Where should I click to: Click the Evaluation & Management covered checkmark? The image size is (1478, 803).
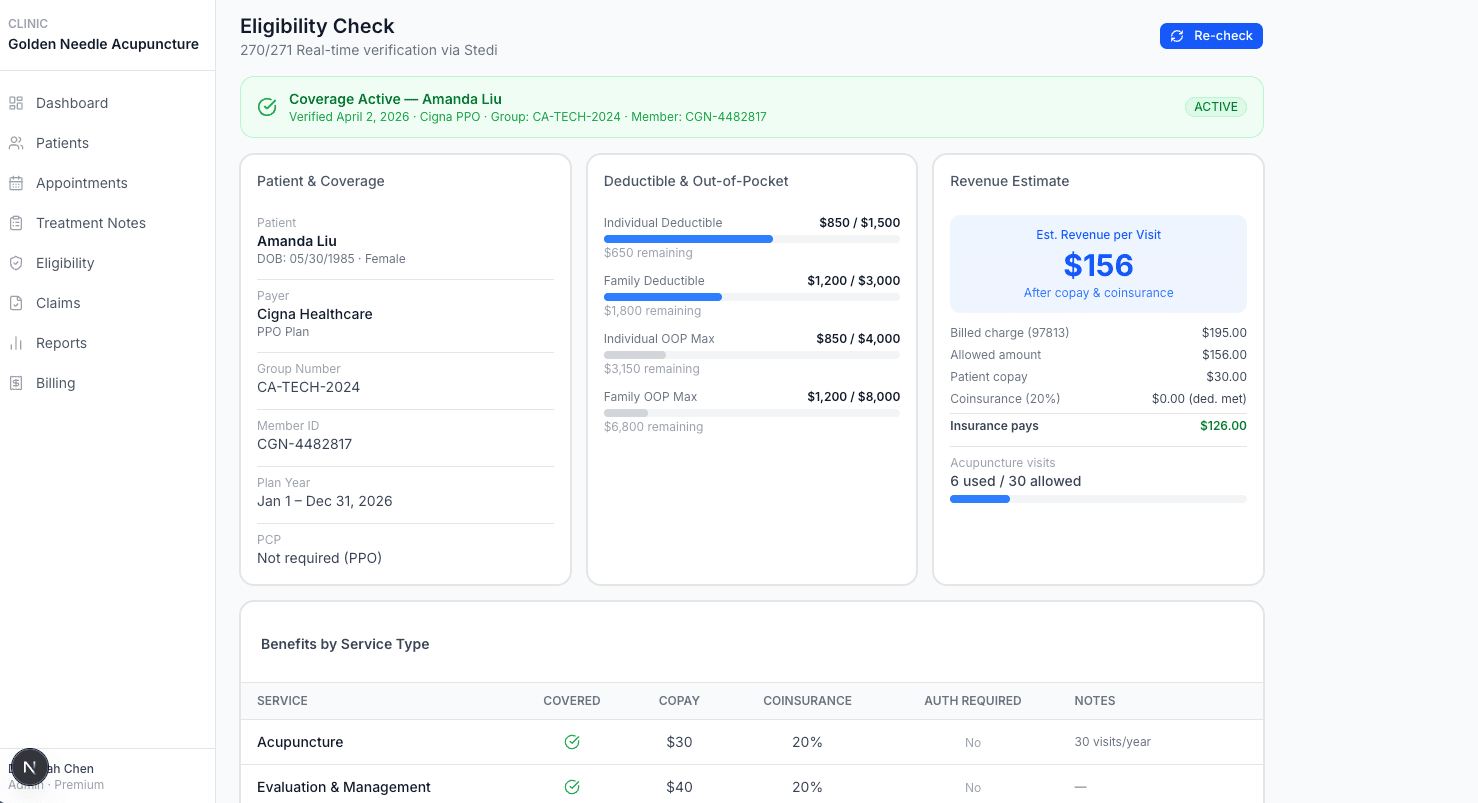pos(572,787)
